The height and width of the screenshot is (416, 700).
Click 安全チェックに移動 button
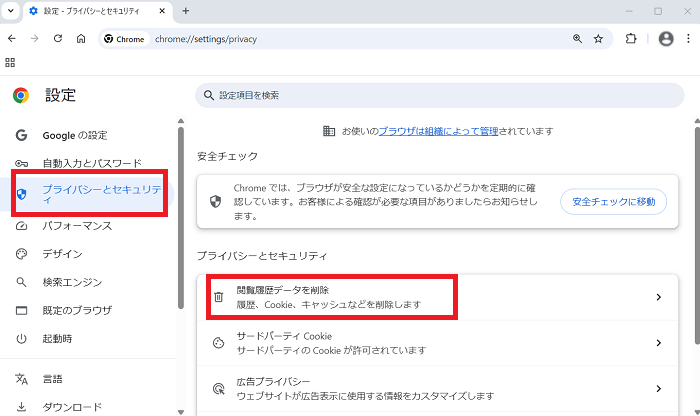[x=613, y=202]
